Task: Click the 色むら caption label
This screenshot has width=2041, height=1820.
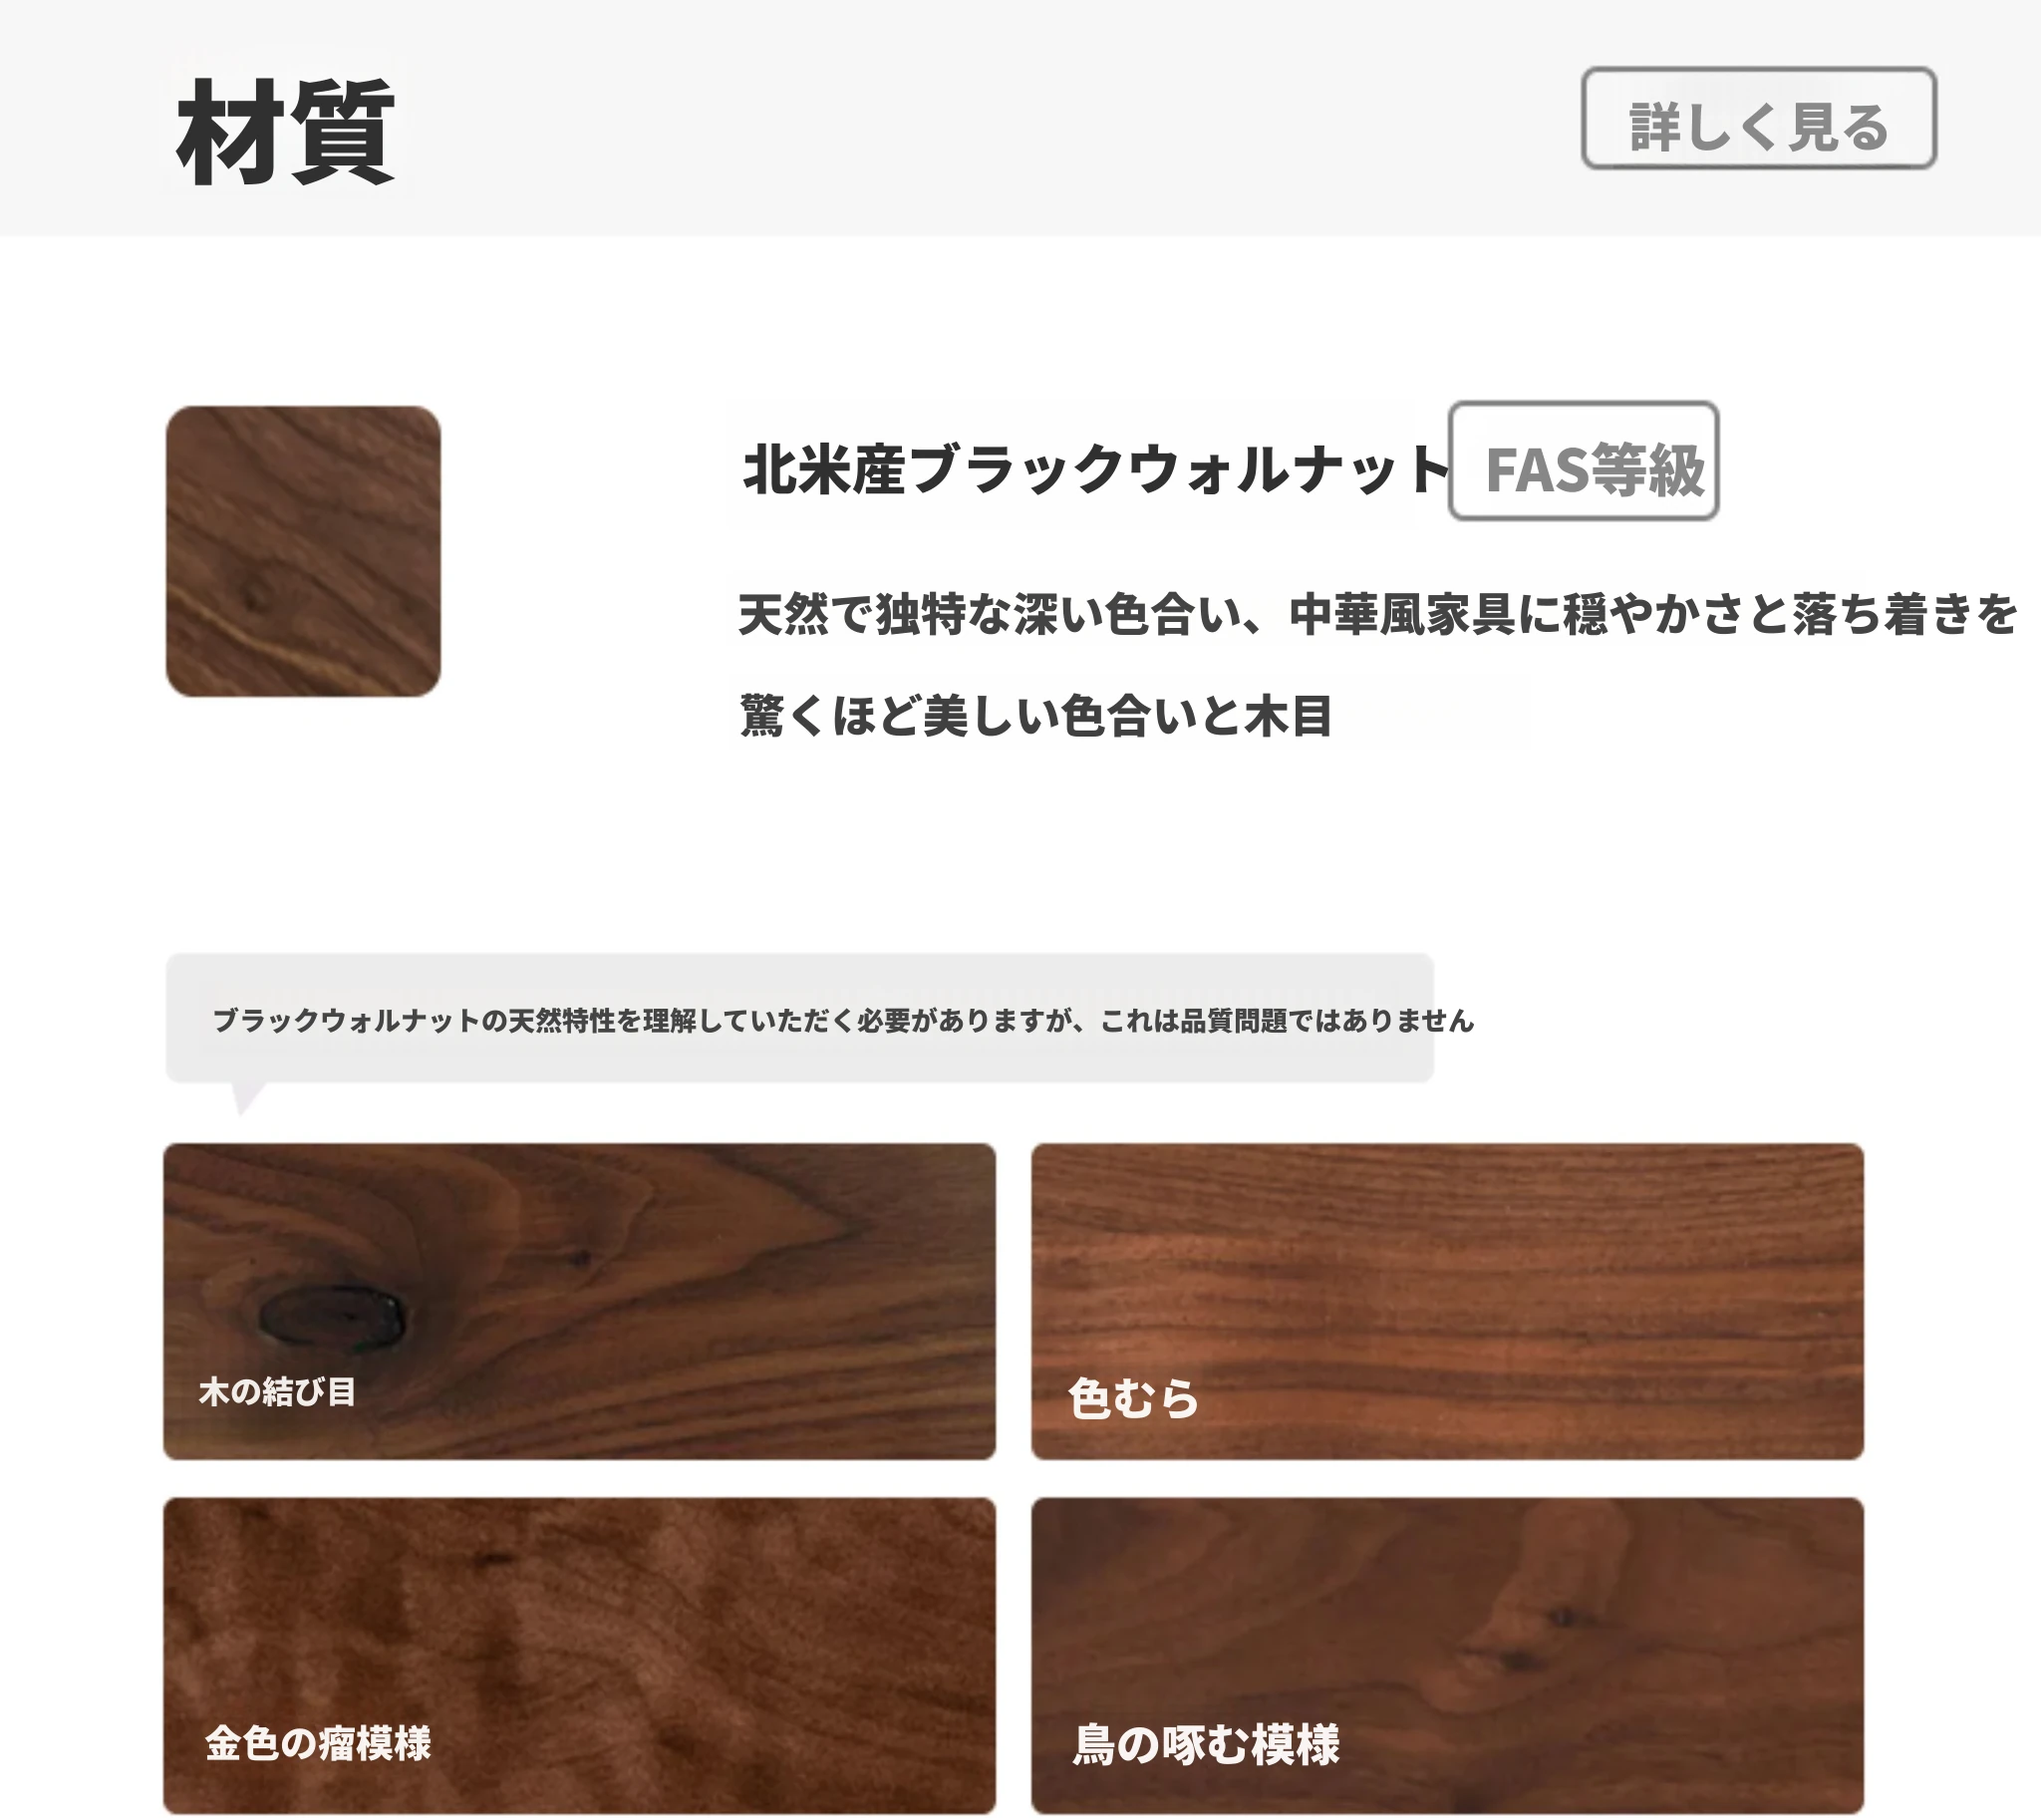Action: (1133, 1398)
